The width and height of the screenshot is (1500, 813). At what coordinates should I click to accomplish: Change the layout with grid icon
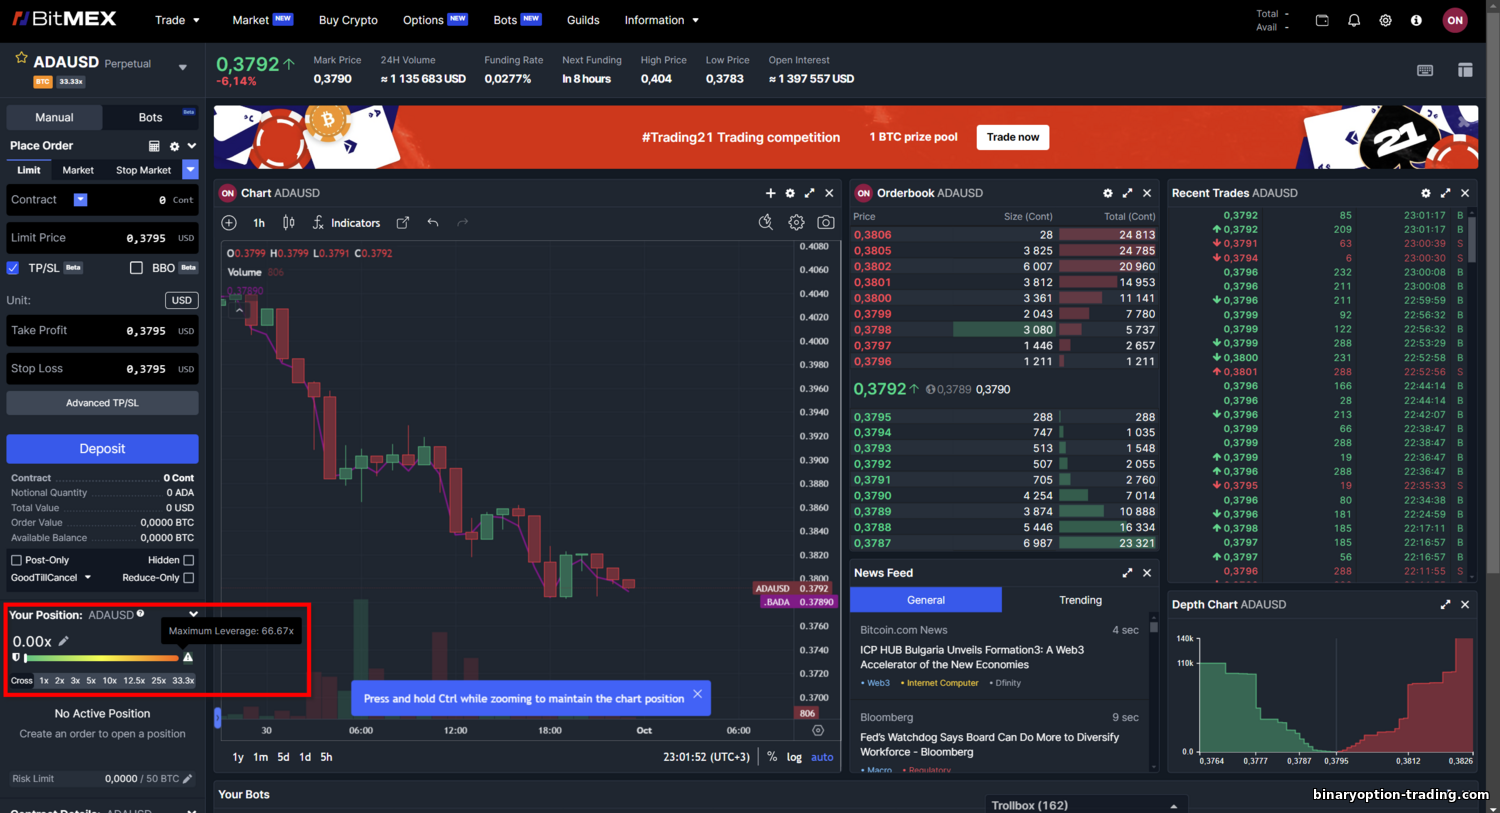(x=1465, y=70)
